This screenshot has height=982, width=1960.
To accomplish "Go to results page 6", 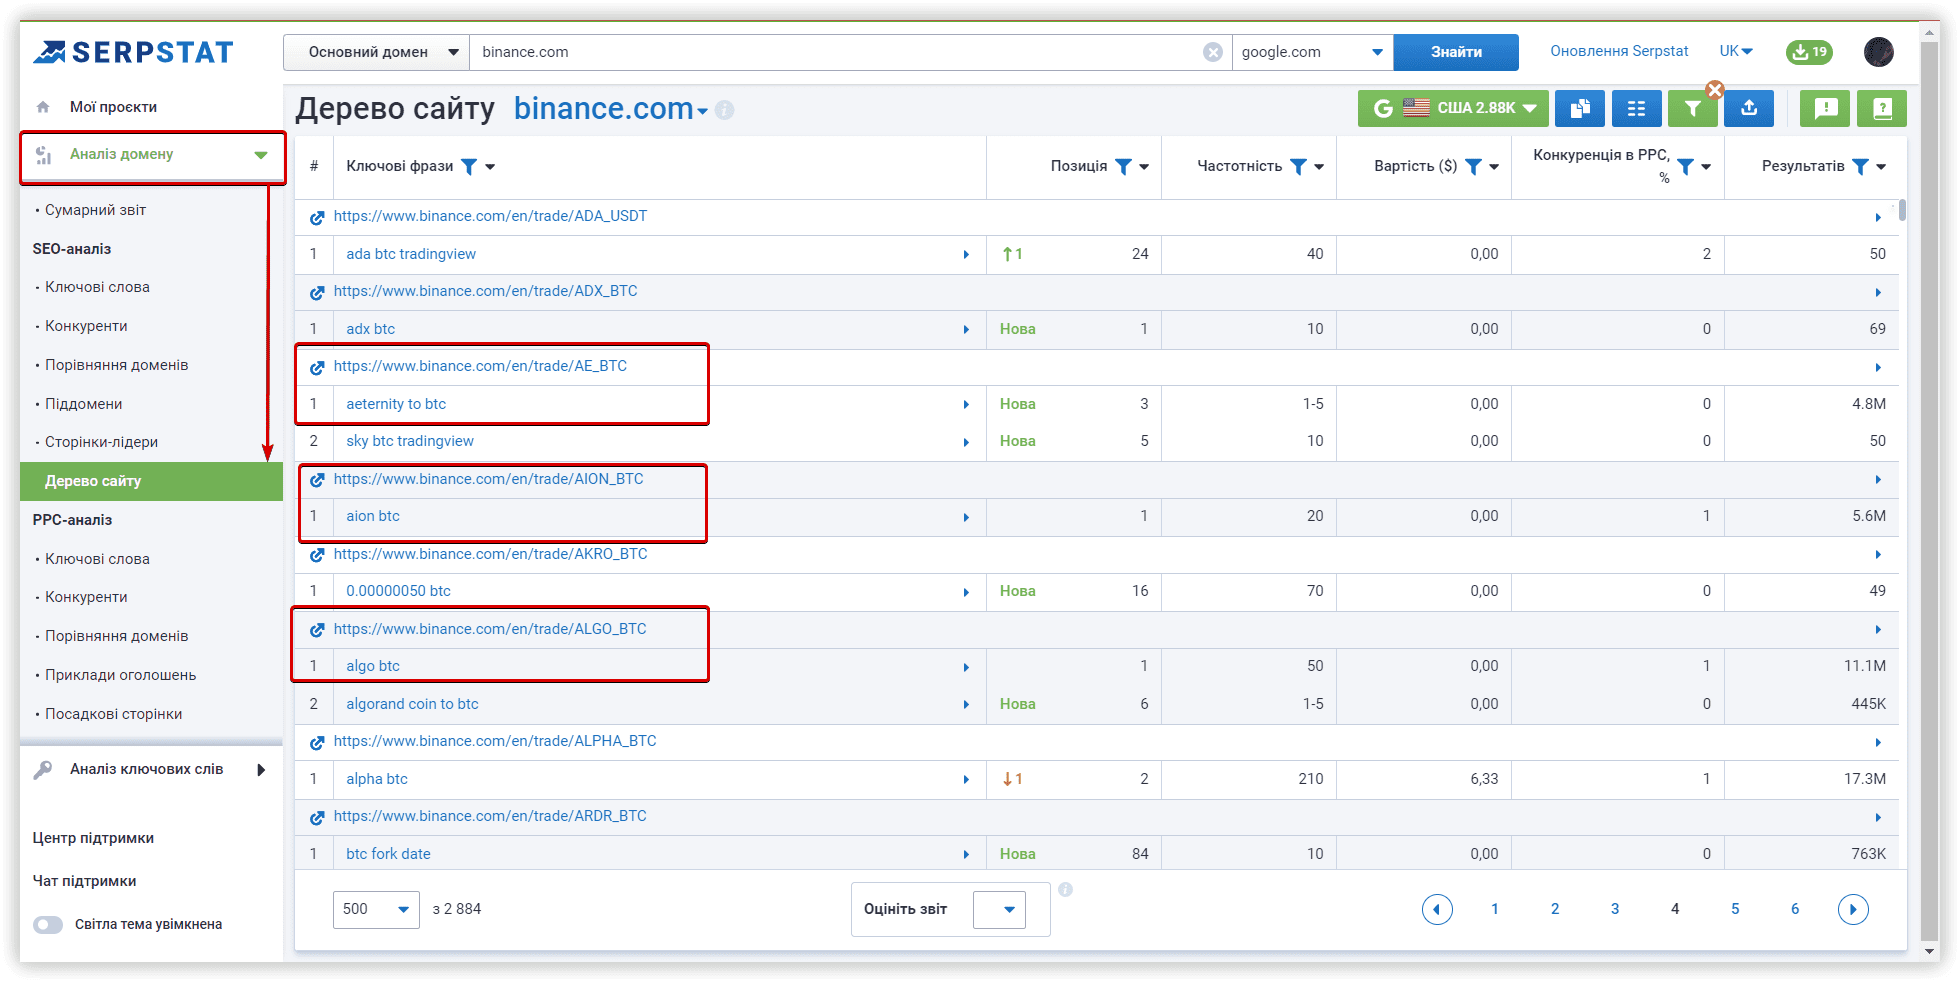I will pos(1795,909).
